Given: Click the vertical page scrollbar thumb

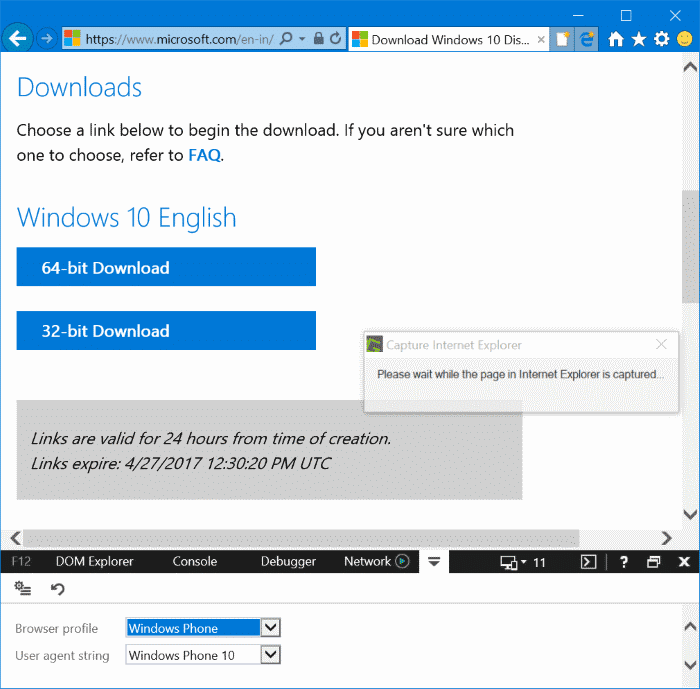Looking at the screenshot, I should 690,247.
